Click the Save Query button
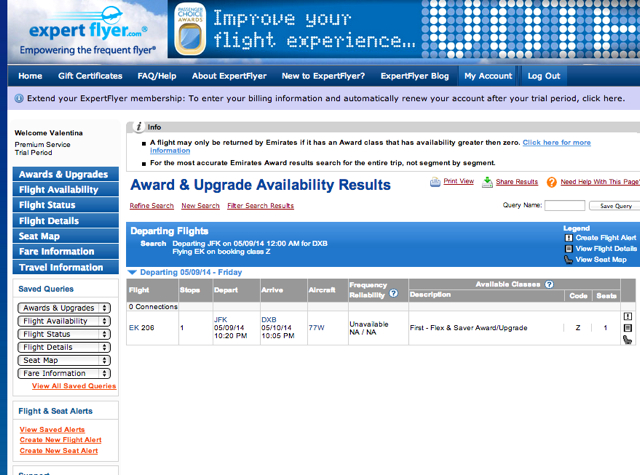Screen dimensions: 640x475 [x=616, y=206]
